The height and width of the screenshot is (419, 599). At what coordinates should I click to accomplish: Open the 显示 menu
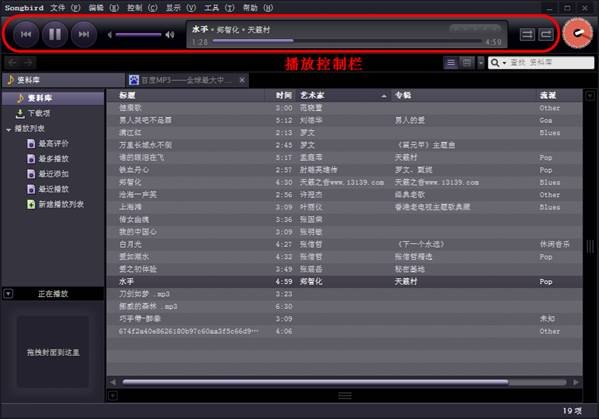coord(181,8)
